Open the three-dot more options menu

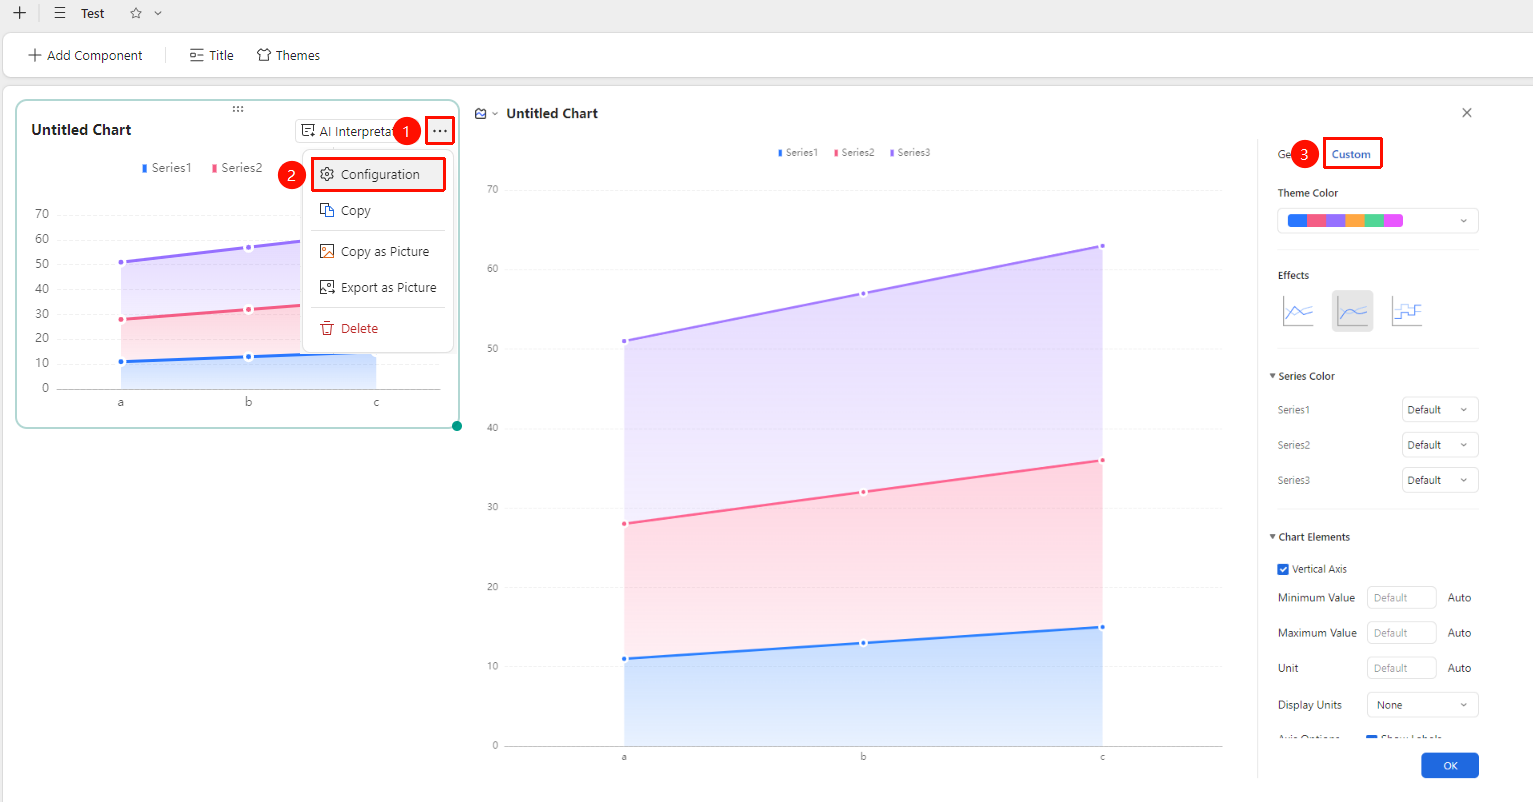pos(440,131)
